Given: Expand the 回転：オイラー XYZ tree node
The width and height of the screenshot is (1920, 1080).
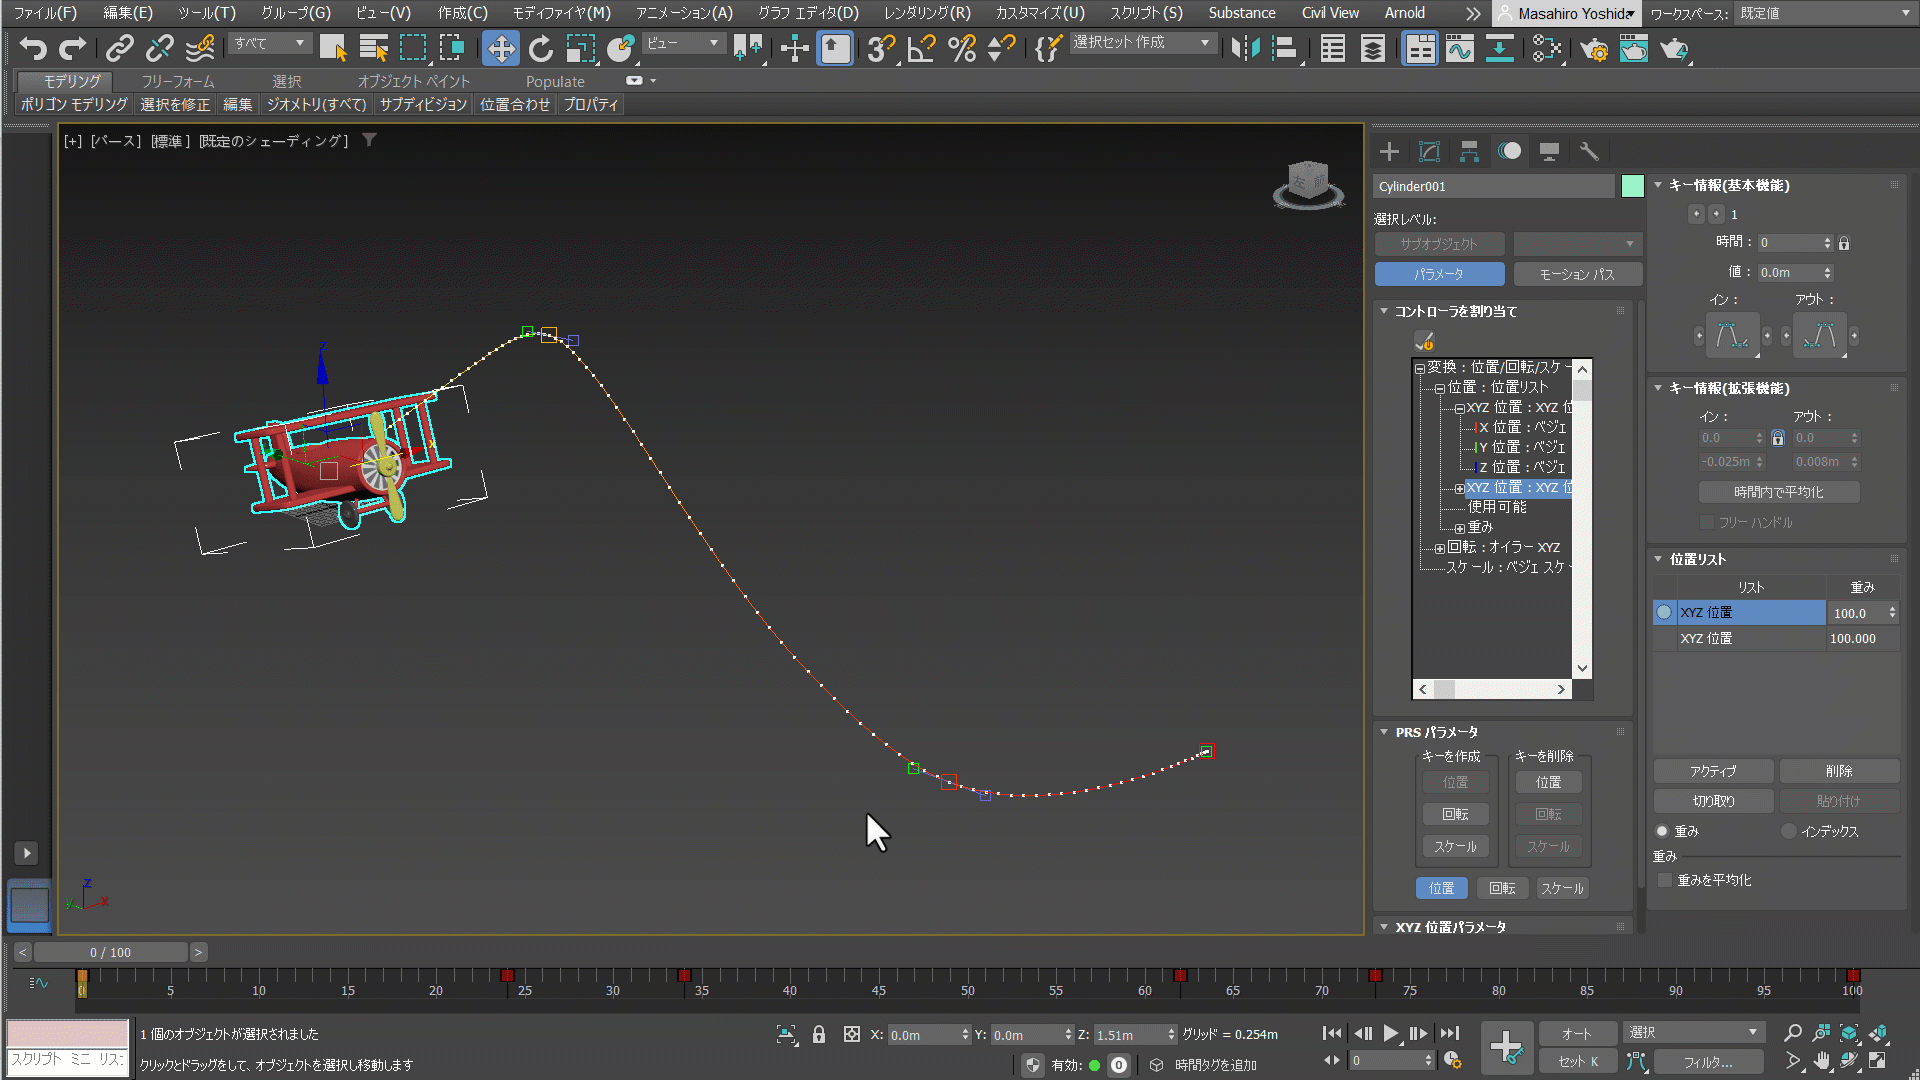Looking at the screenshot, I should [1439, 548].
